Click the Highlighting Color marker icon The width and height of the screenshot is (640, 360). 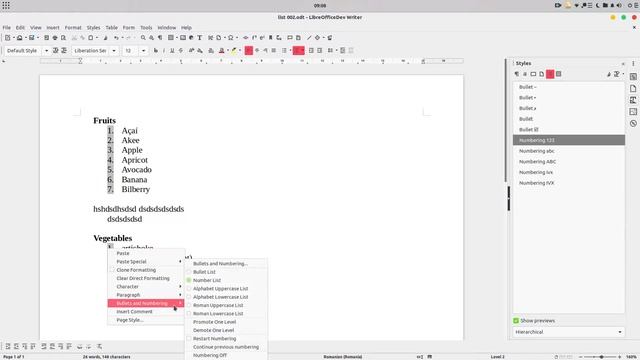[234, 51]
